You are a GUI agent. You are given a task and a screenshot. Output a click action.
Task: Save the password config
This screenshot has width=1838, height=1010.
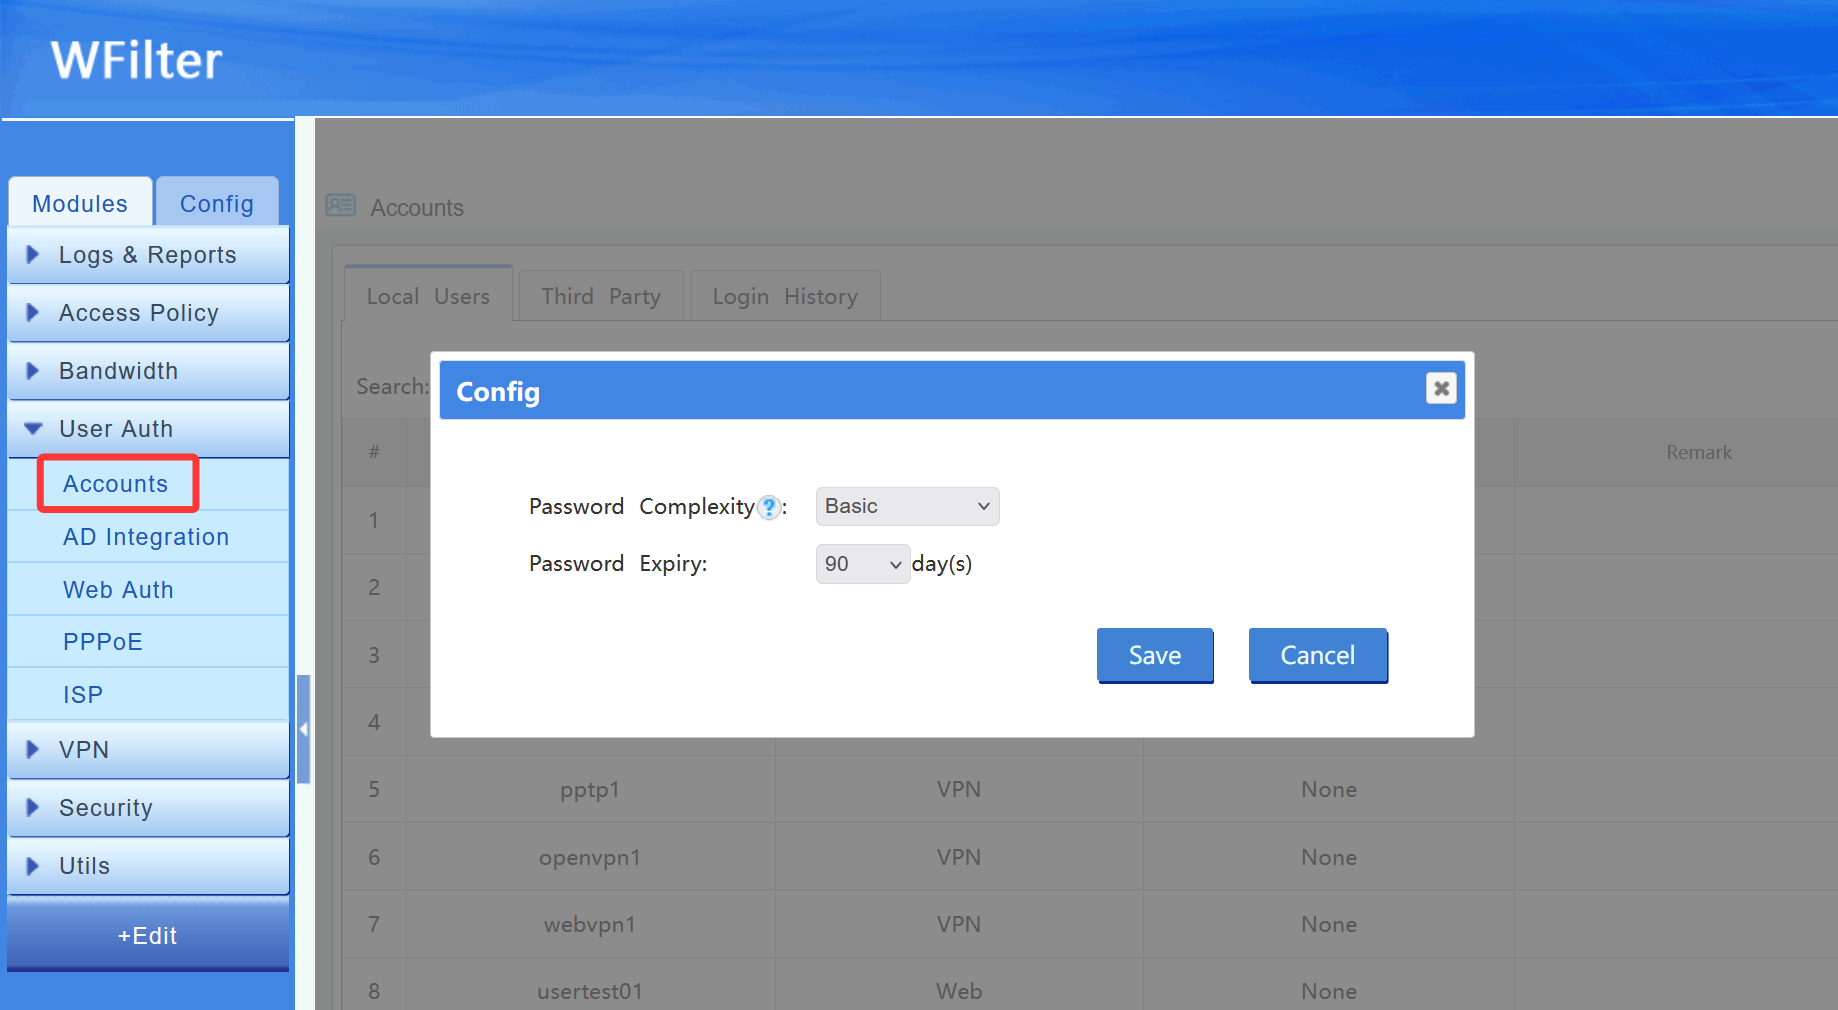click(1155, 655)
